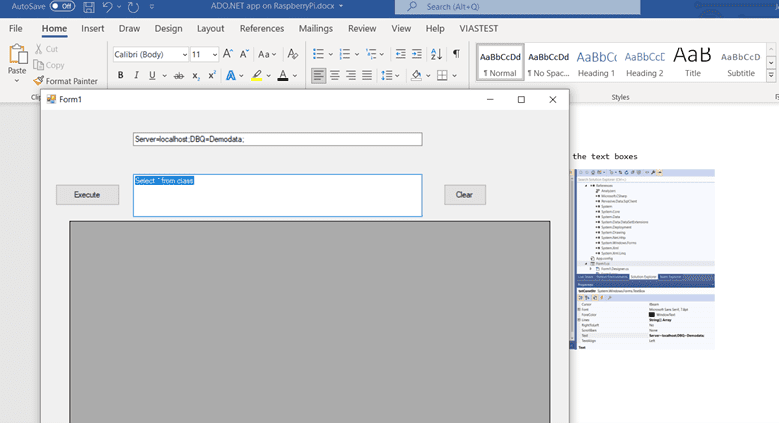Open the View tab
779x423 pixels.
(x=401, y=28)
